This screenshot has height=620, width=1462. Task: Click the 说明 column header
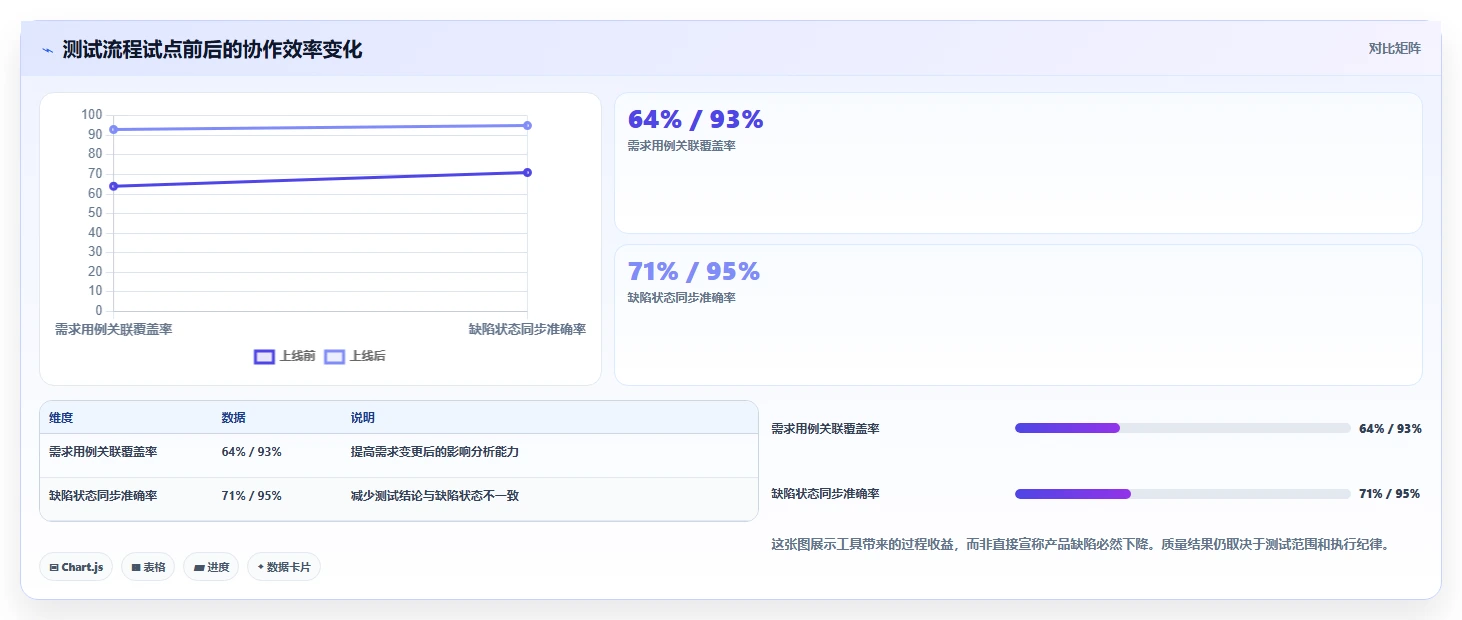coord(362,418)
